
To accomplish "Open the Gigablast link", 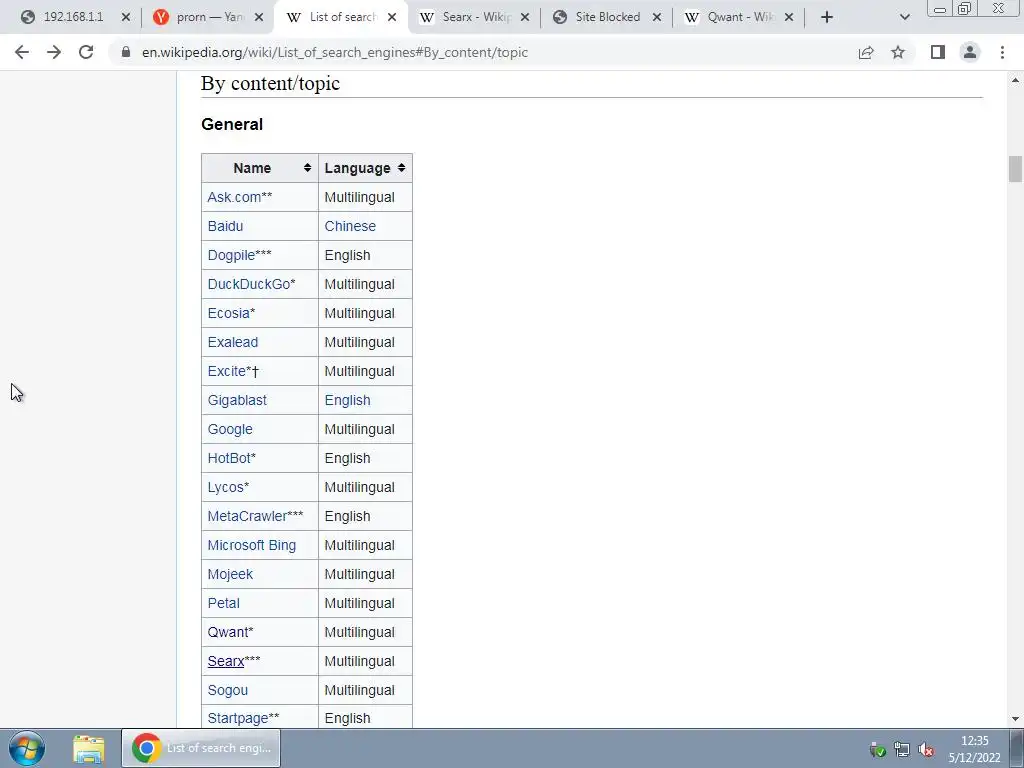I will tap(237, 400).
